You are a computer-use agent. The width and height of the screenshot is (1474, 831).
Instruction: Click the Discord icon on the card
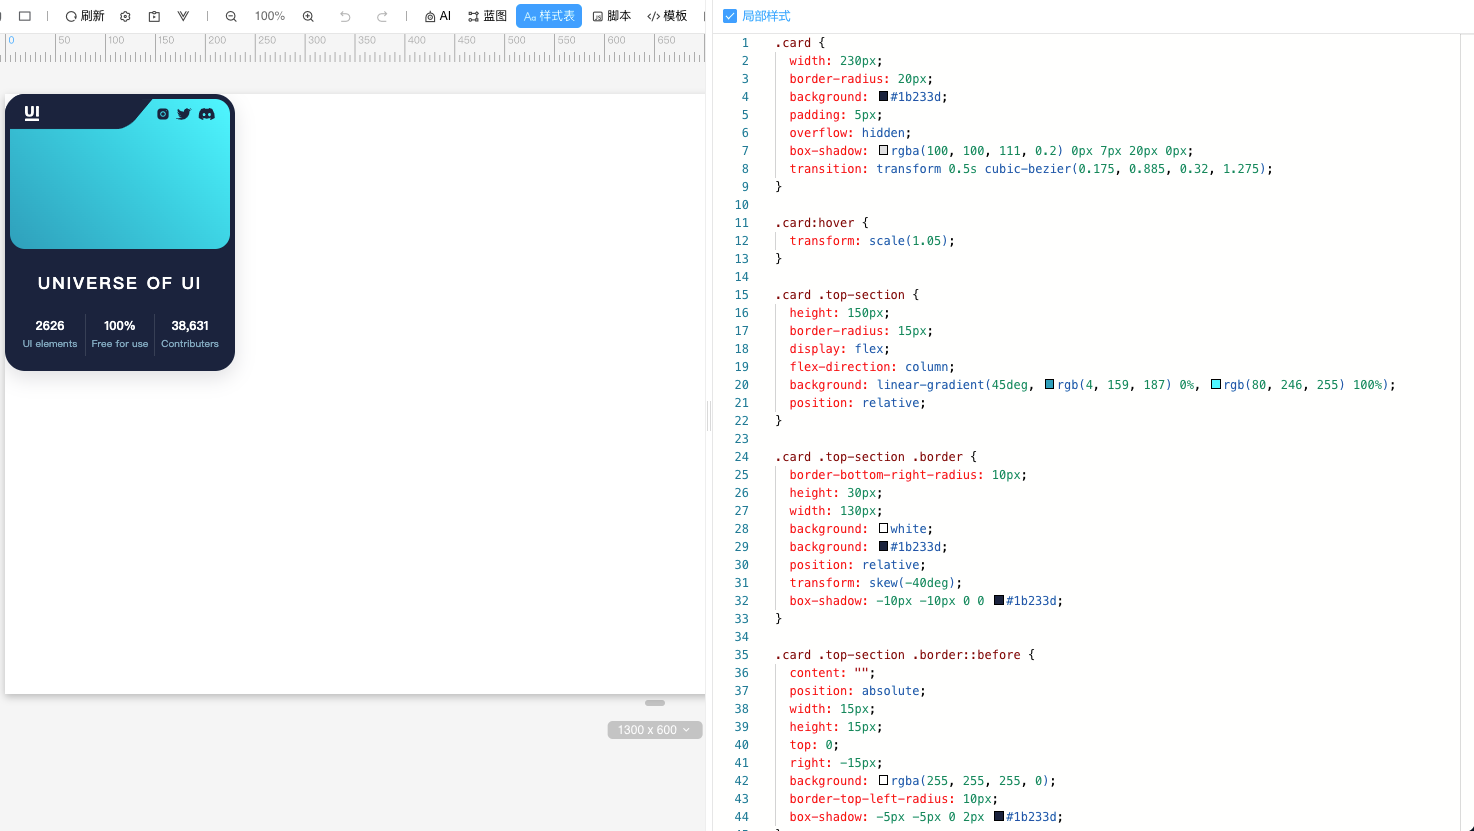coord(206,114)
